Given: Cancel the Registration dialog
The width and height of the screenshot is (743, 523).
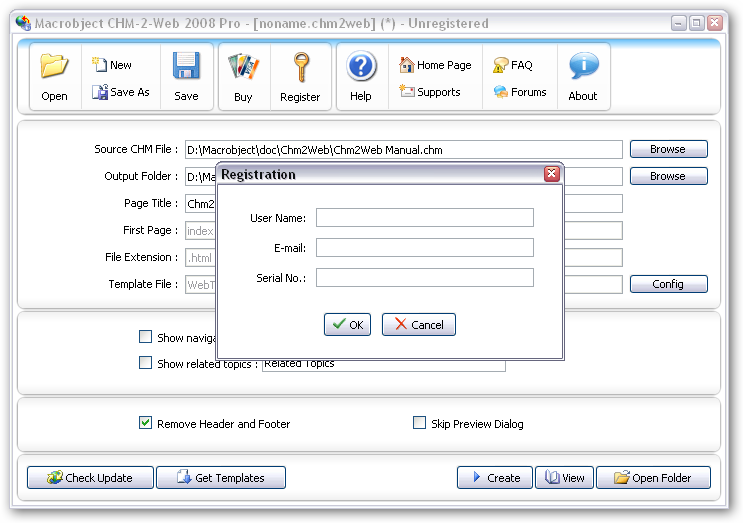Looking at the screenshot, I should (x=419, y=324).
